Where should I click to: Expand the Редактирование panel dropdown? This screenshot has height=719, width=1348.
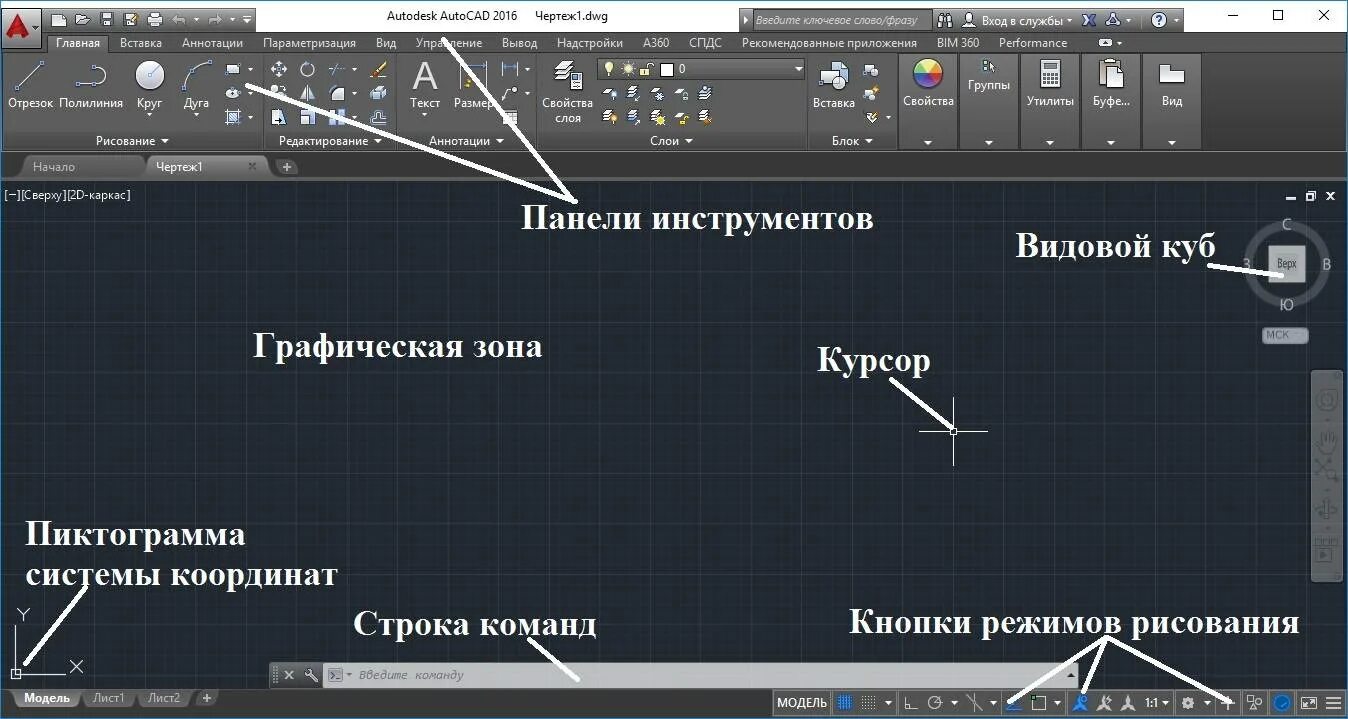point(330,141)
